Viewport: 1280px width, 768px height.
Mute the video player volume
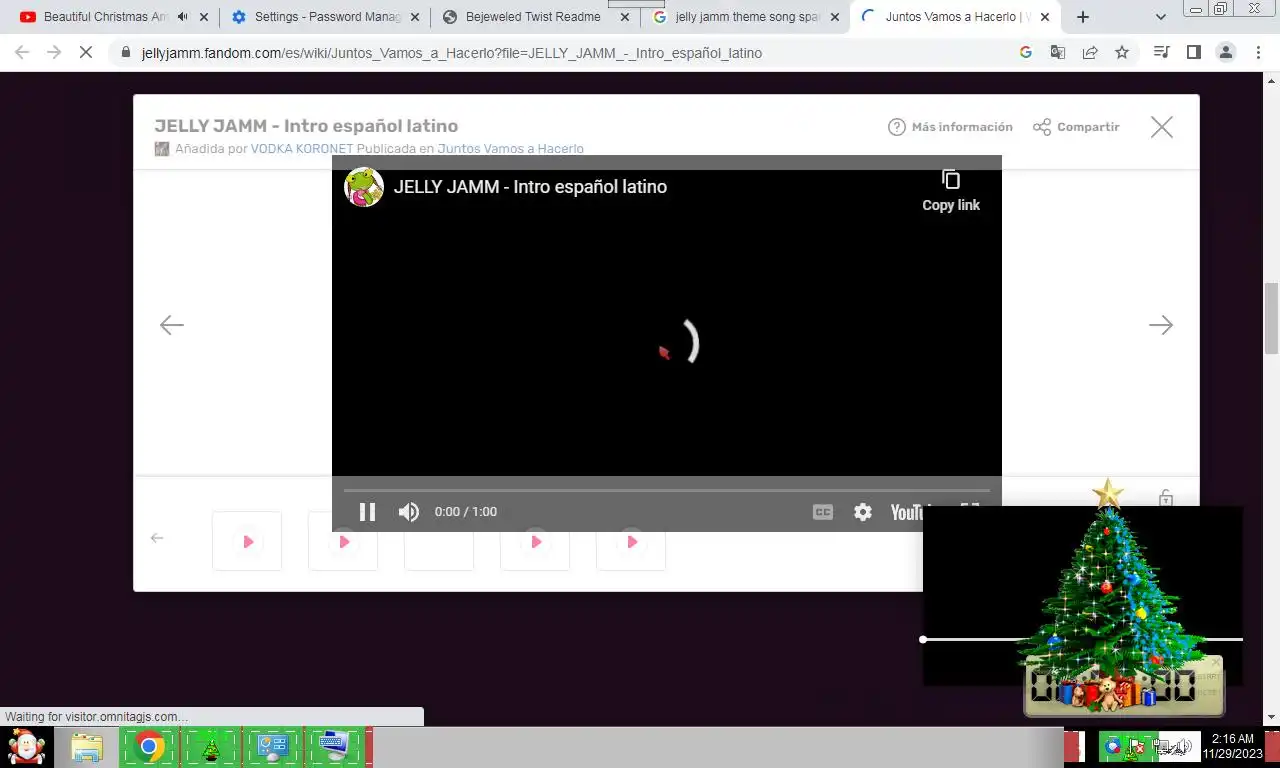click(x=408, y=512)
